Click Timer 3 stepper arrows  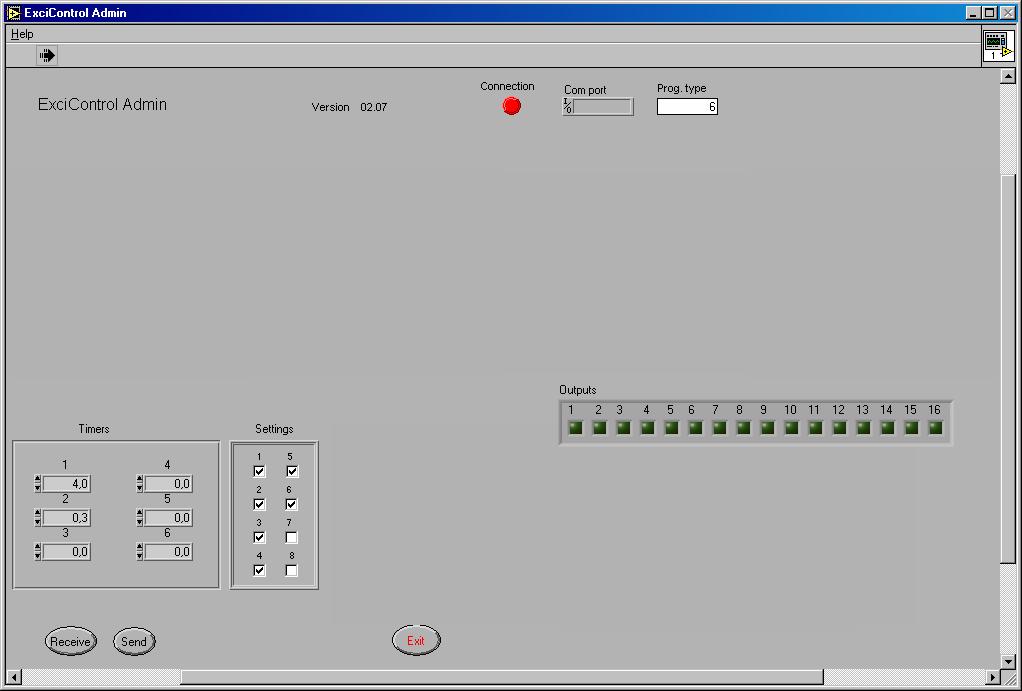pos(38,551)
